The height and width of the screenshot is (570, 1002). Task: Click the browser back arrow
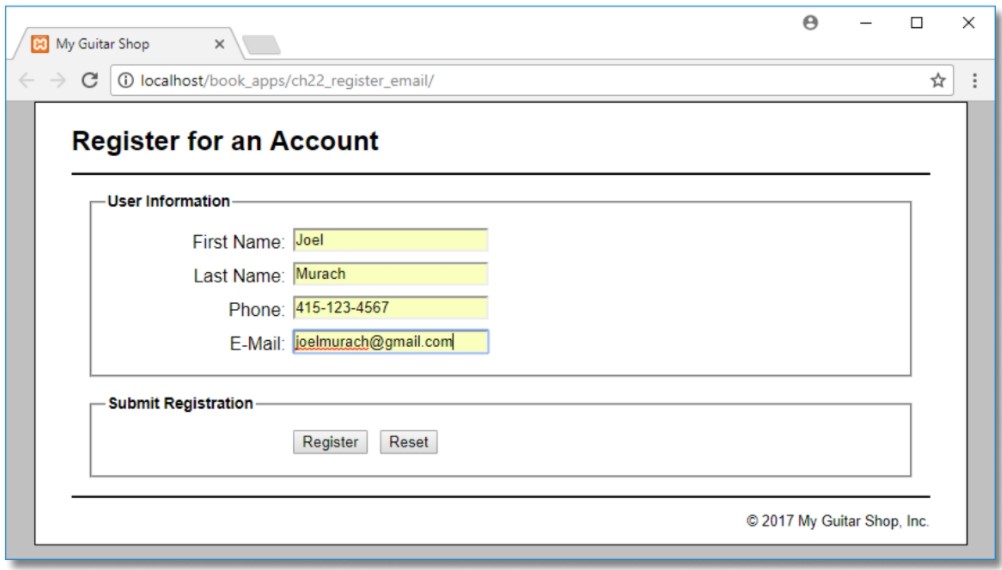pos(26,81)
